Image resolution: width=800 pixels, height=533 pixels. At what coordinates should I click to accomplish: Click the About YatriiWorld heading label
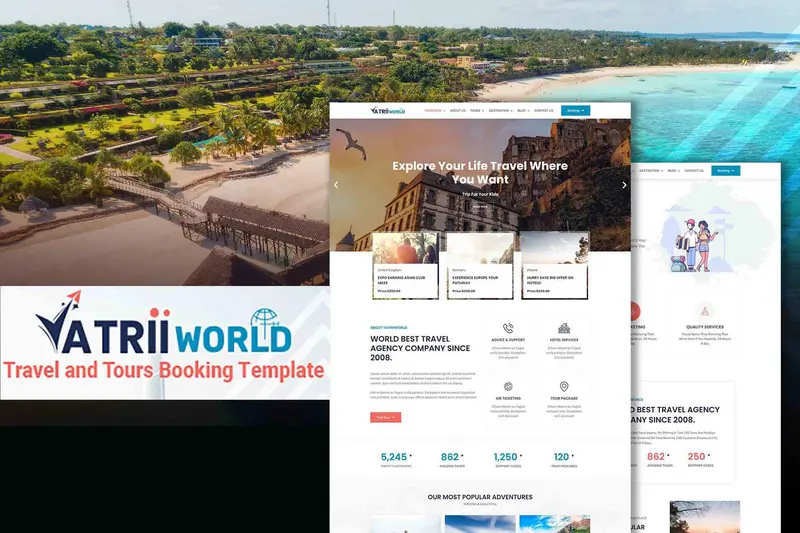(389, 327)
